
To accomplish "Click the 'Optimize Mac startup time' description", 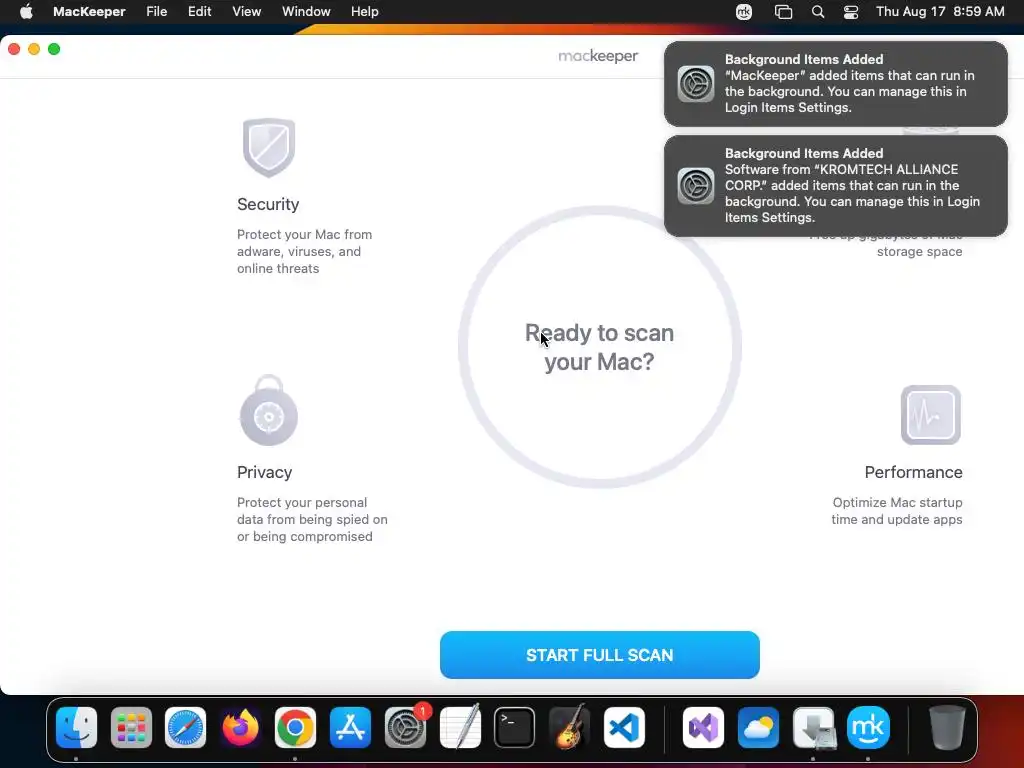I will [x=897, y=511].
